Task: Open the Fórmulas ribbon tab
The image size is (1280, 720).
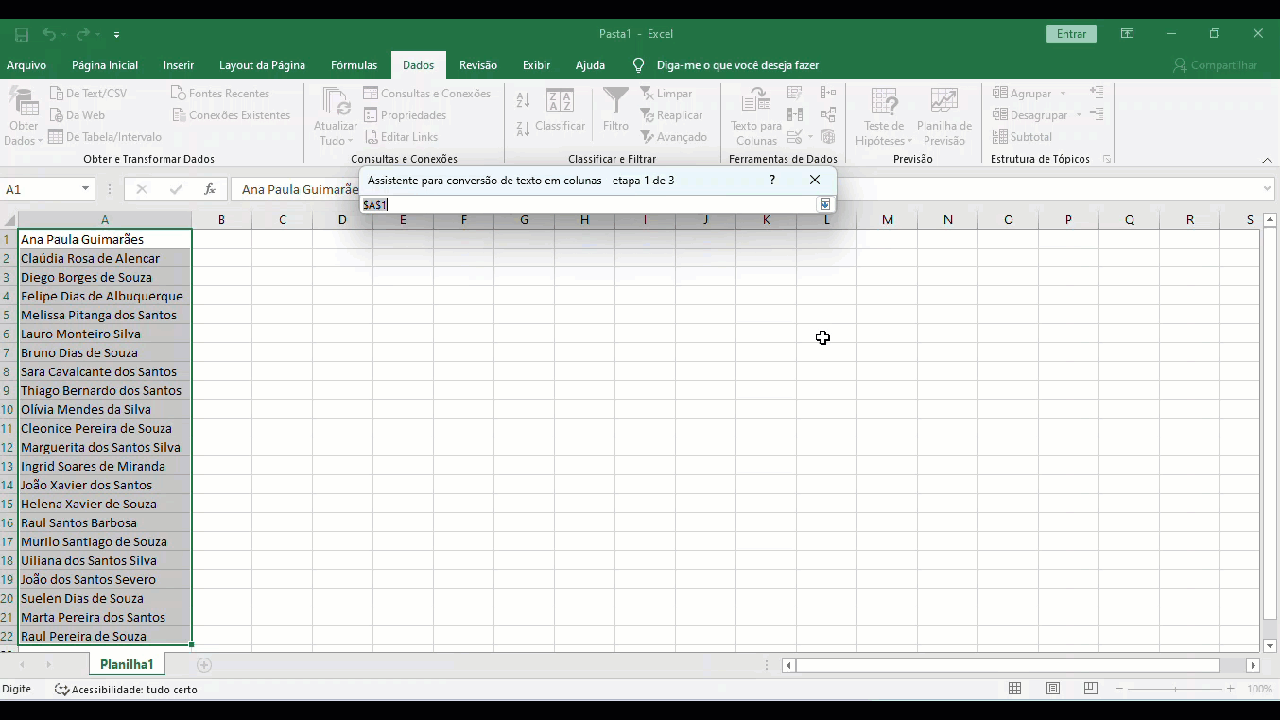Action: click(x=353, y=65)
